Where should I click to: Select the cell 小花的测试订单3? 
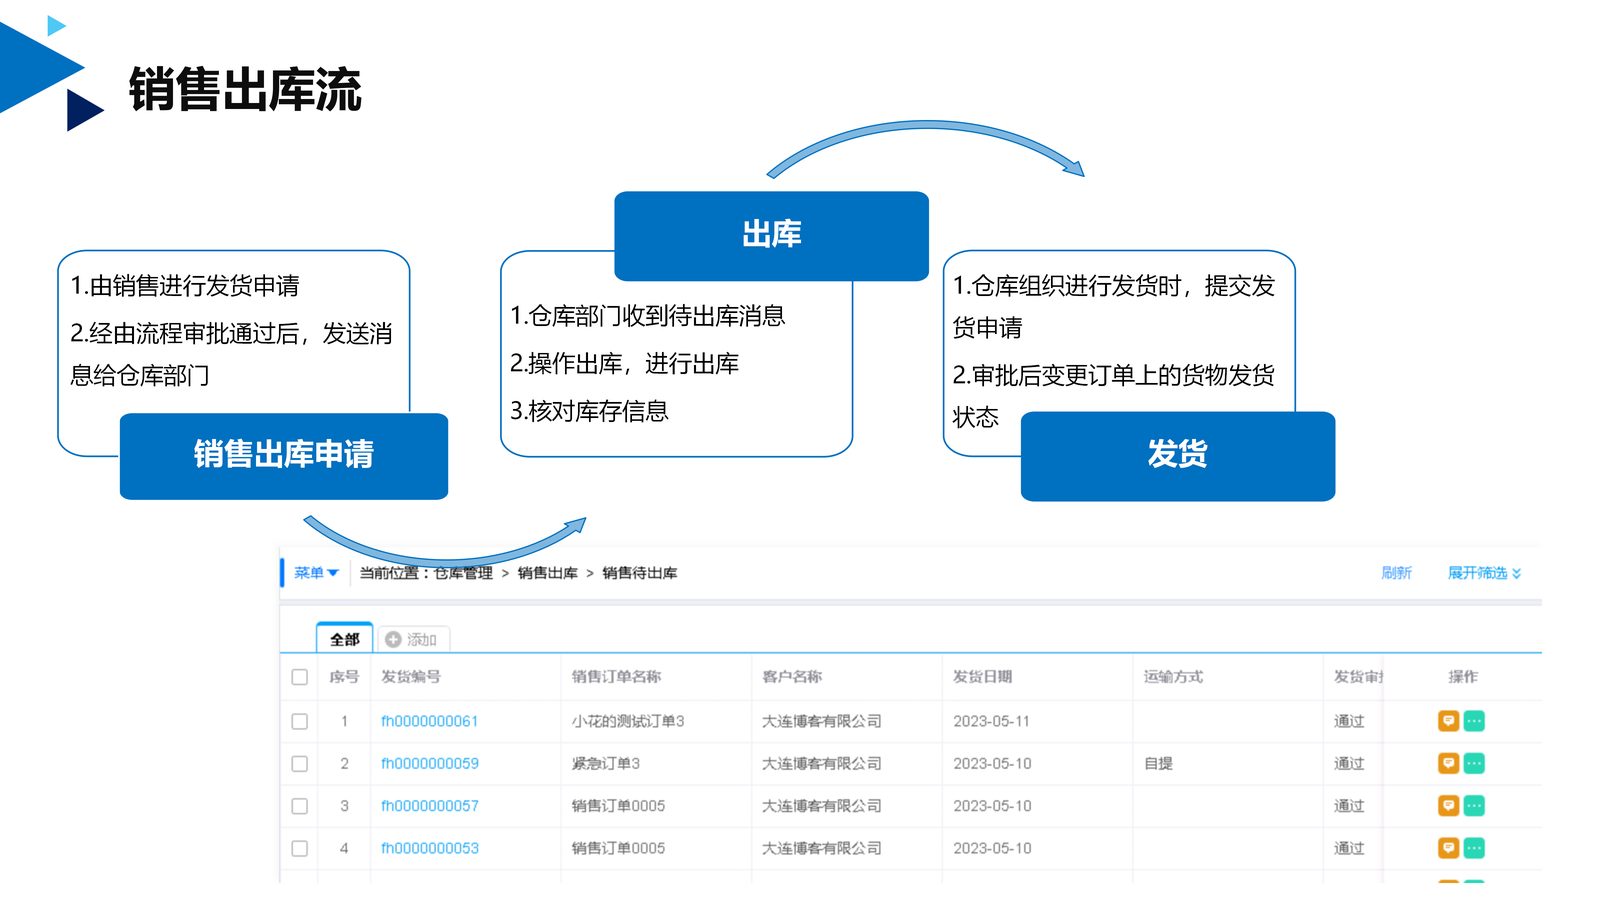[x=628, y=721]
